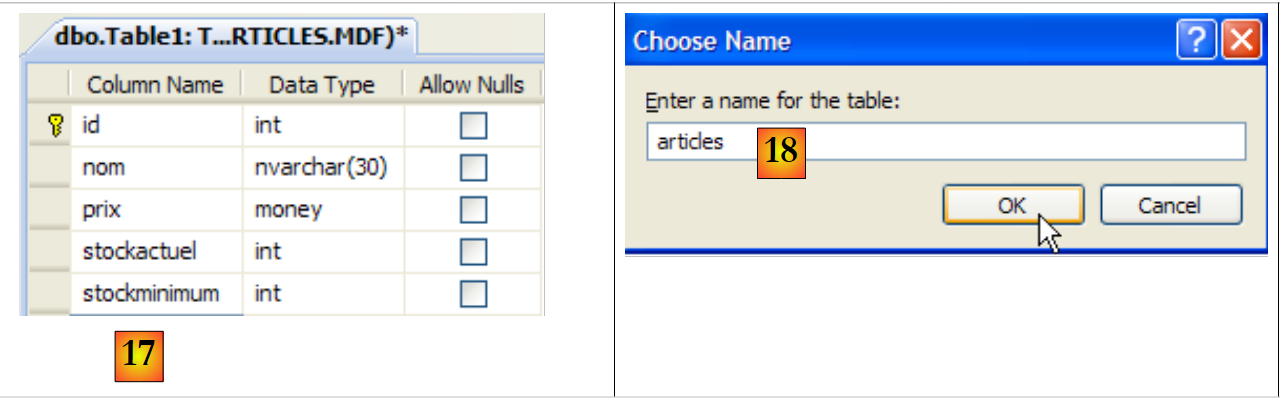Toggle Allow Nulls for the id column
The image size is (1280, 400).
click(x=472, y=126)
